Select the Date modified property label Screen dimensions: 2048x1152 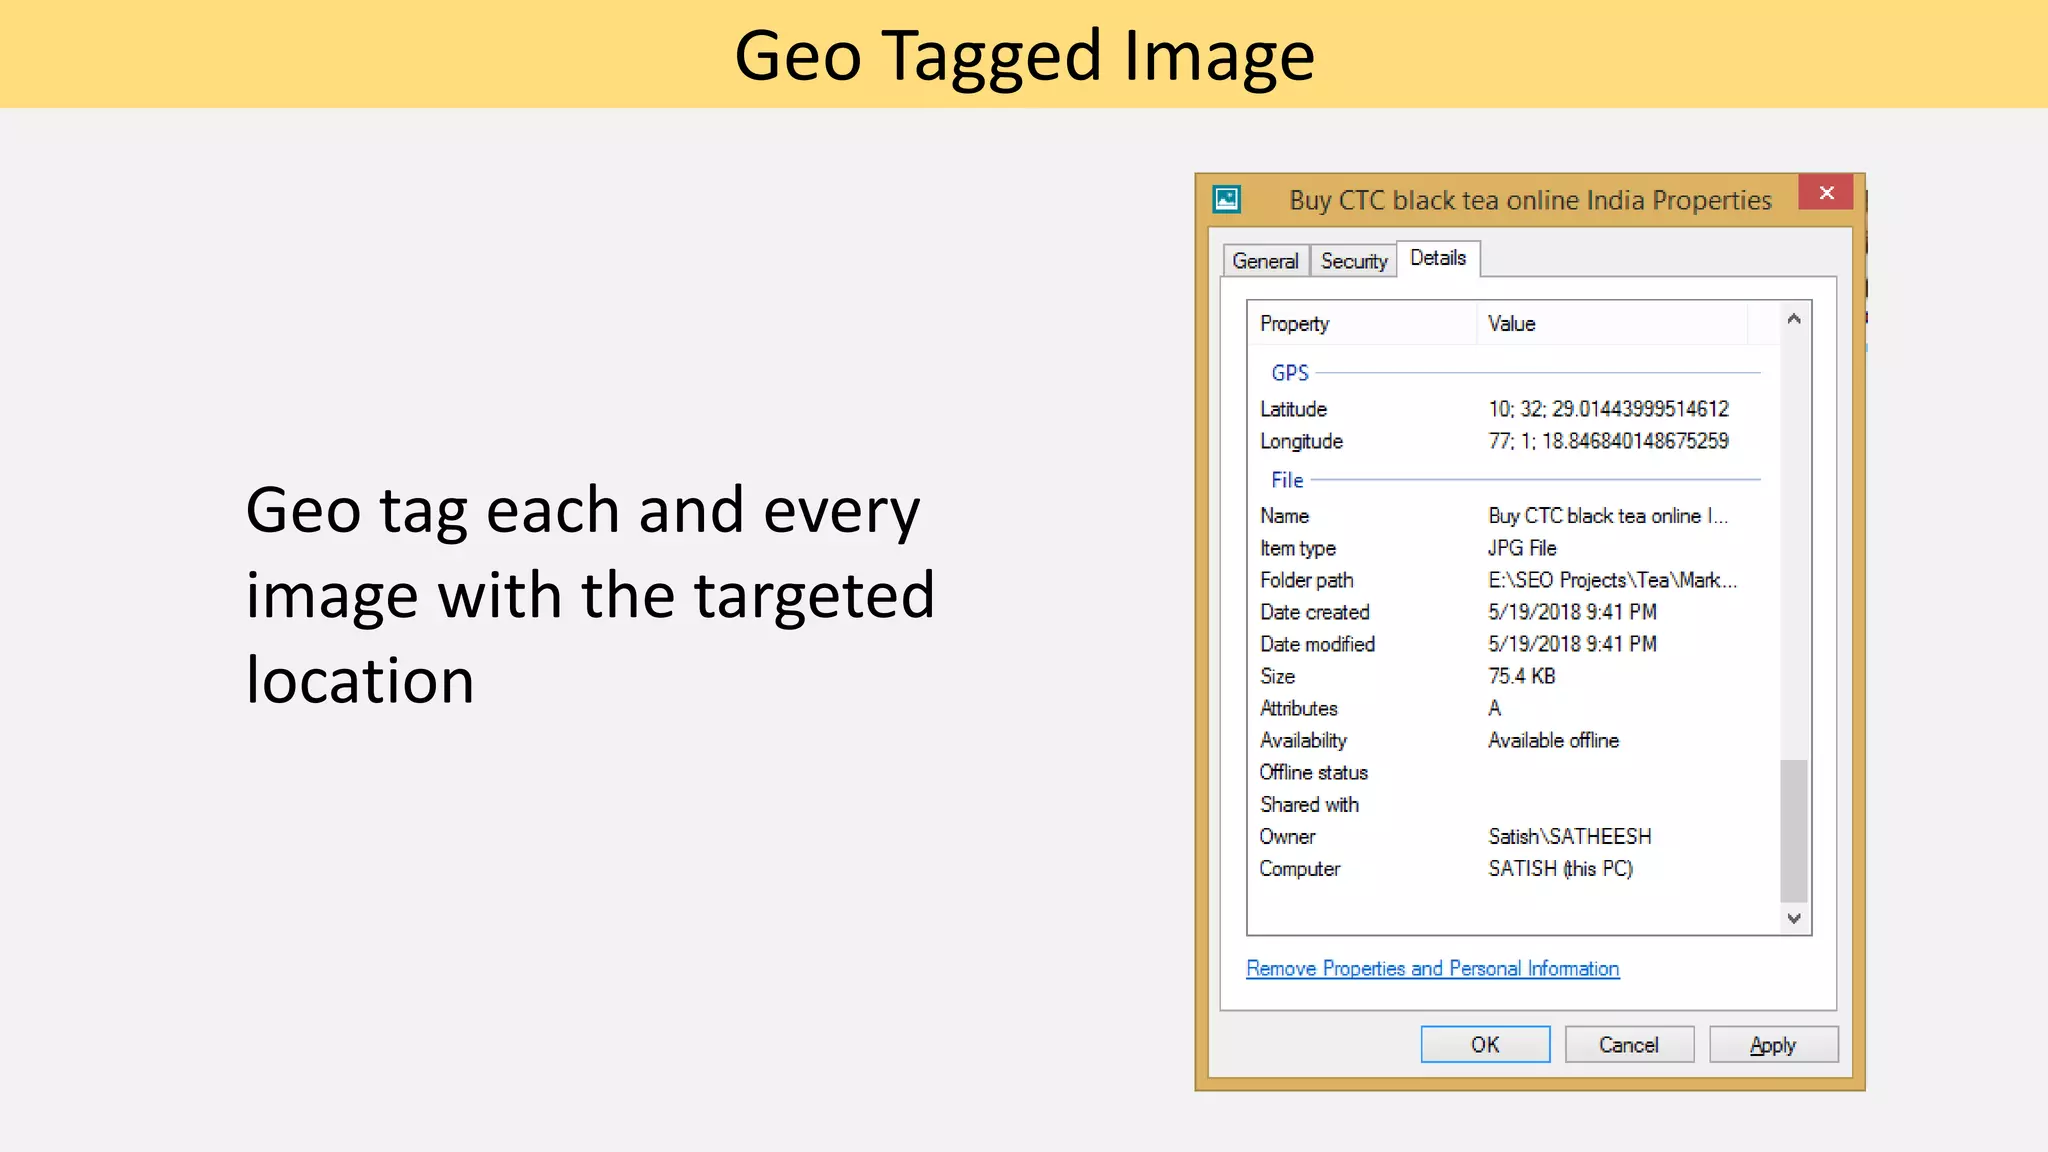(1317, 644)
